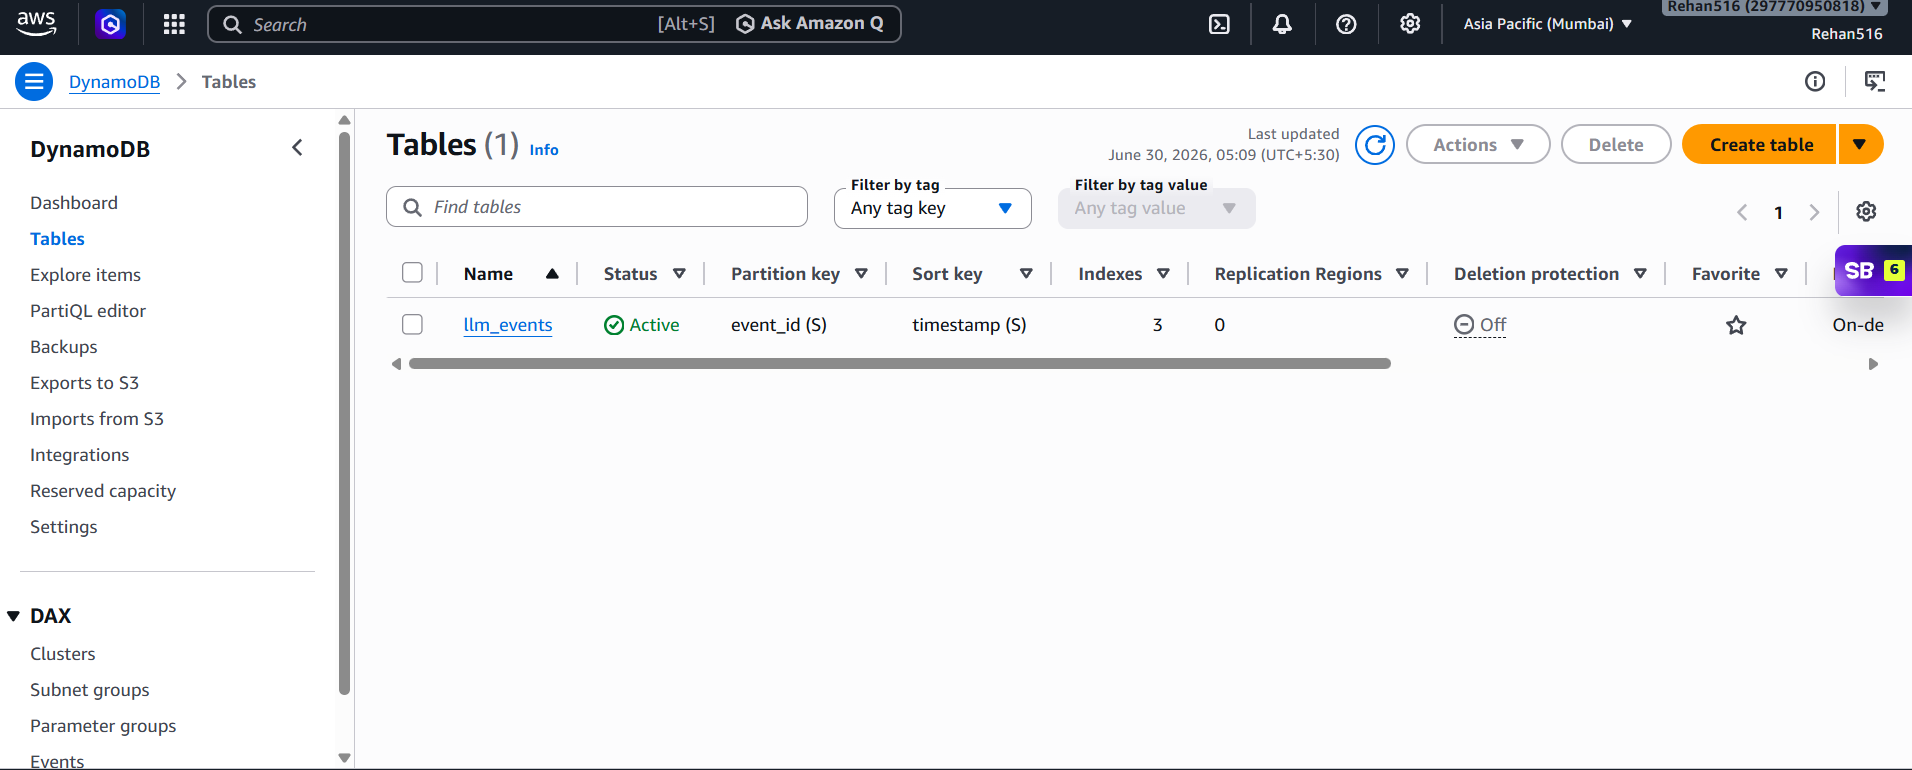
Task: Open the AWS console home logo
Action: click(36, 23)
